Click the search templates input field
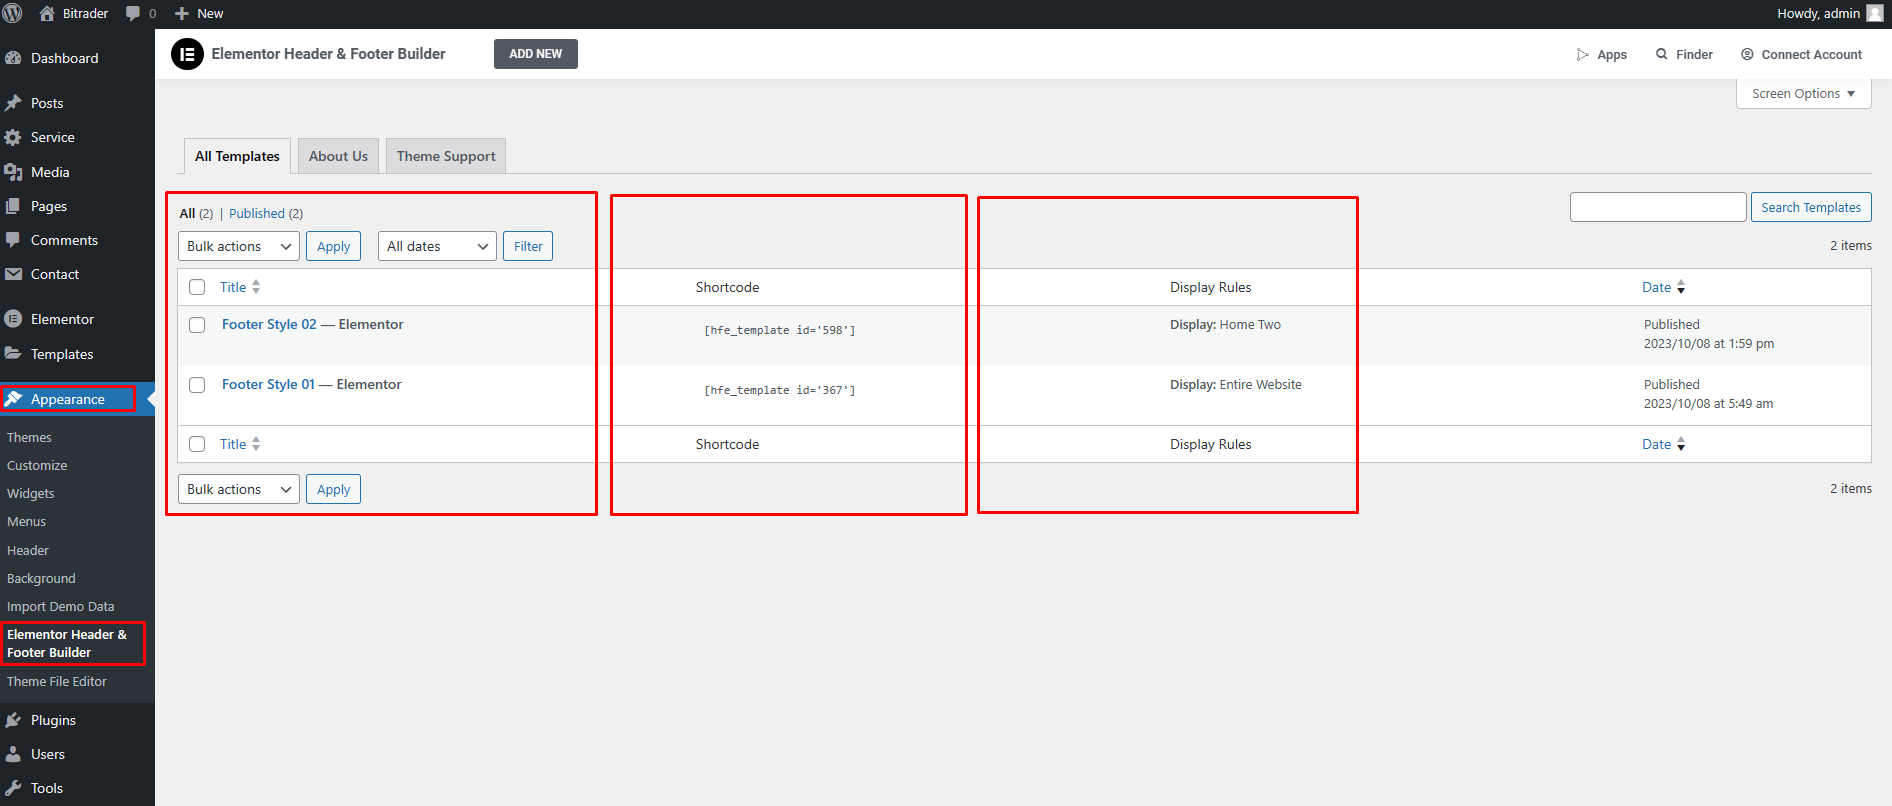1892x806 pixels. point(1657,207)
